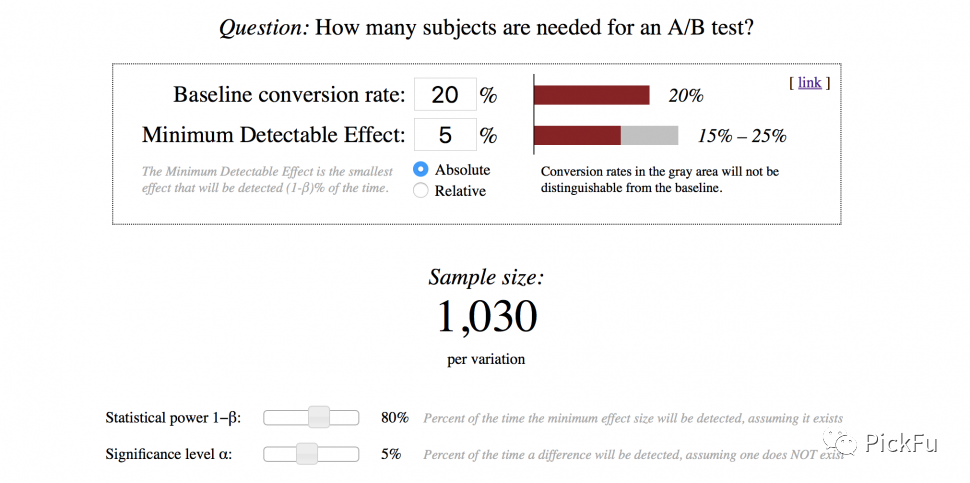
Task: Click the "per variation" caption
Action: (486, 360)
